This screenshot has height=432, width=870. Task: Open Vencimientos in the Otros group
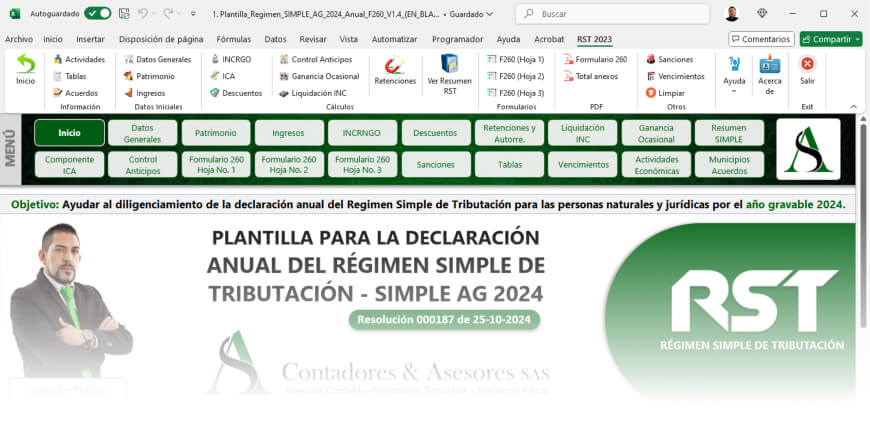(x=675, y=77)
